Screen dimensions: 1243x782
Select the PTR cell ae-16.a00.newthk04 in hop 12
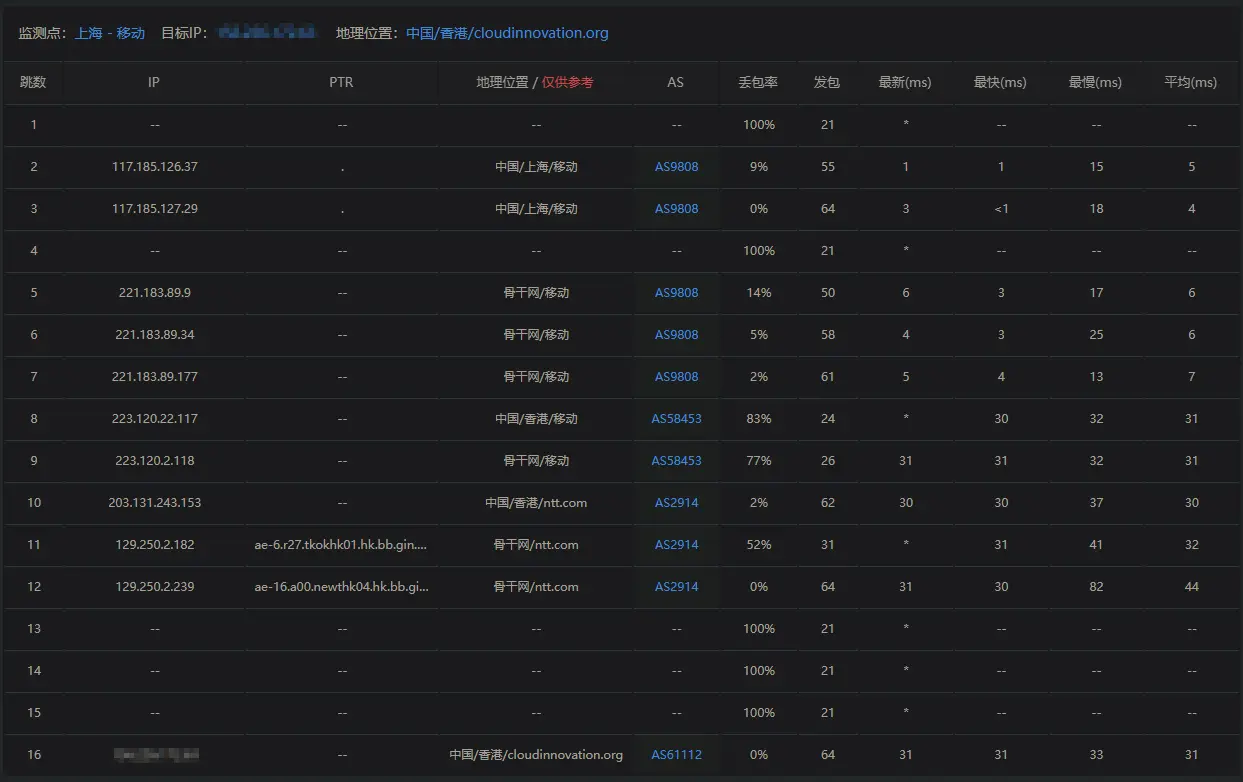(341, 587)
